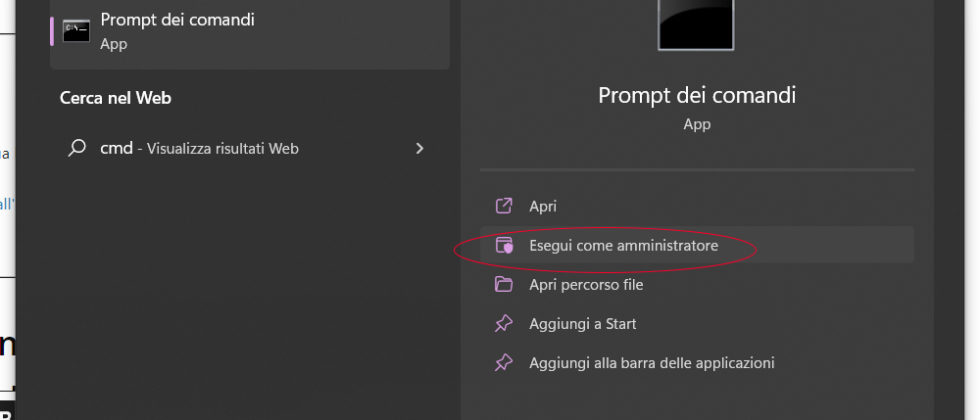Expand the cmd web result chevron
Screen dimensions: 980x420
pyautogui.click(x=419, y=148)
